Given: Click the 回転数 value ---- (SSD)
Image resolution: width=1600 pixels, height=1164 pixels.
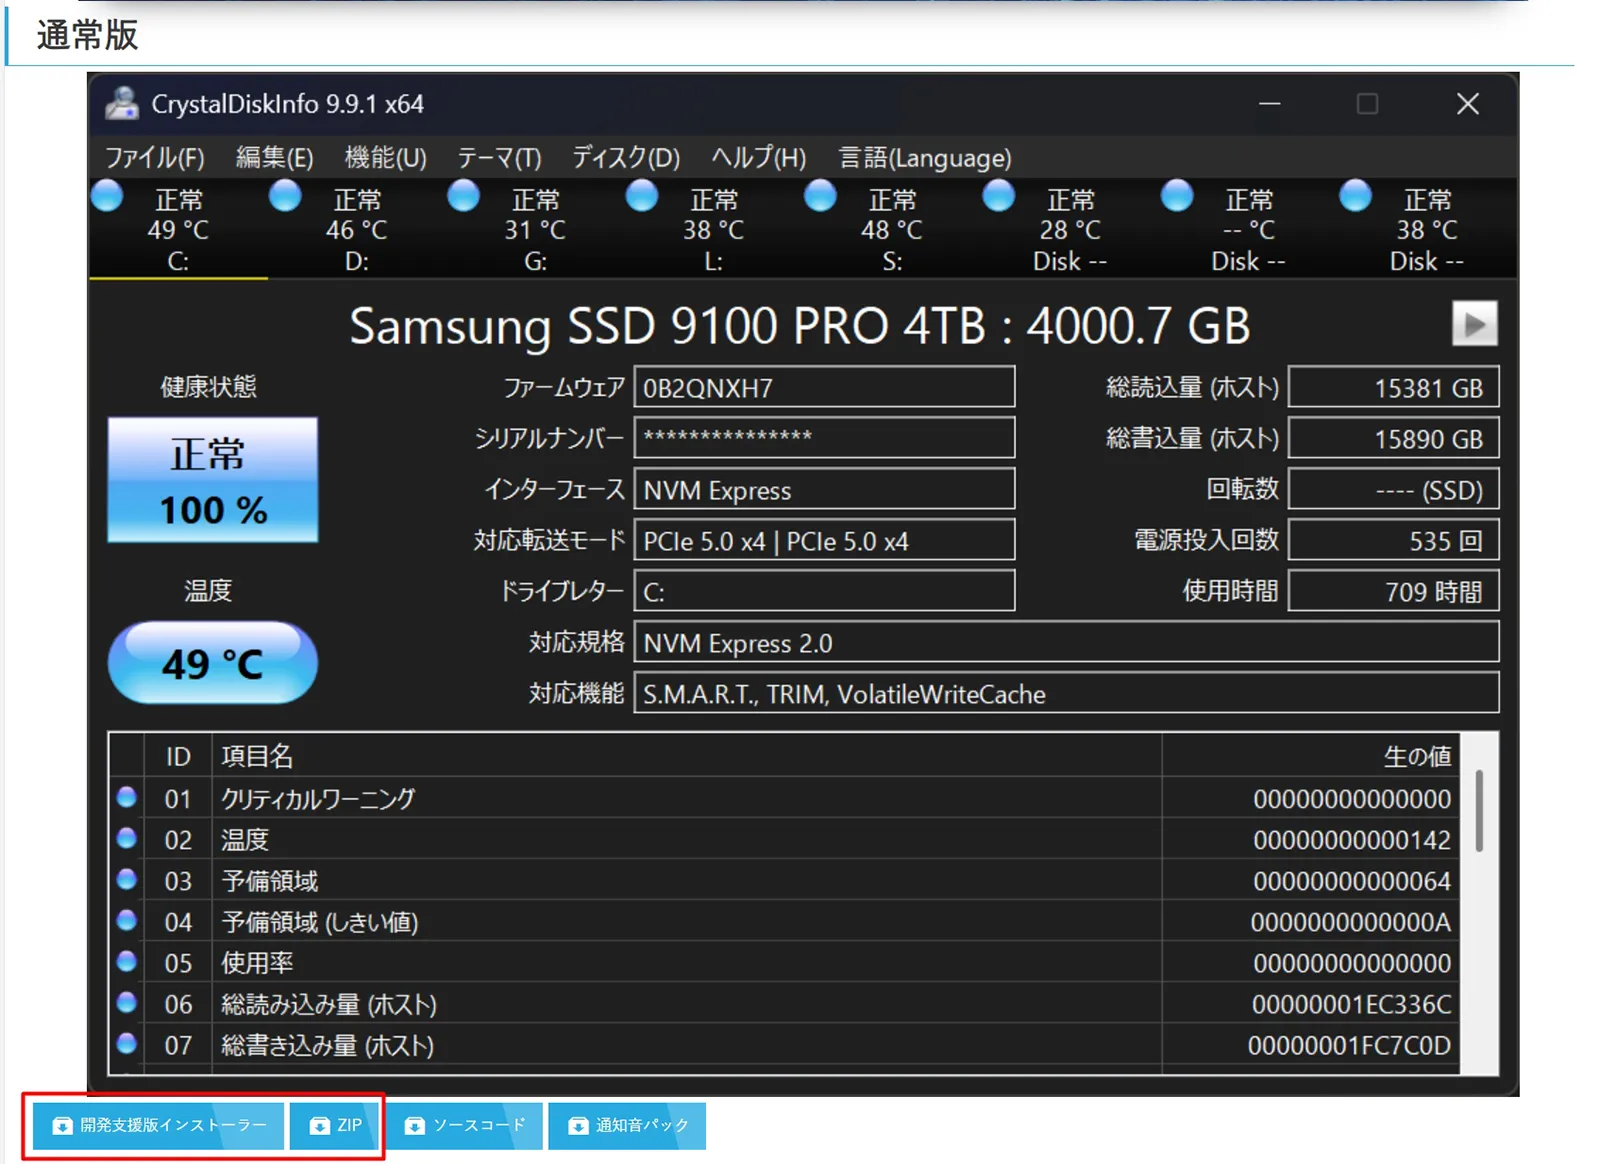Looking at the screenshot, I should point(1393,490).
